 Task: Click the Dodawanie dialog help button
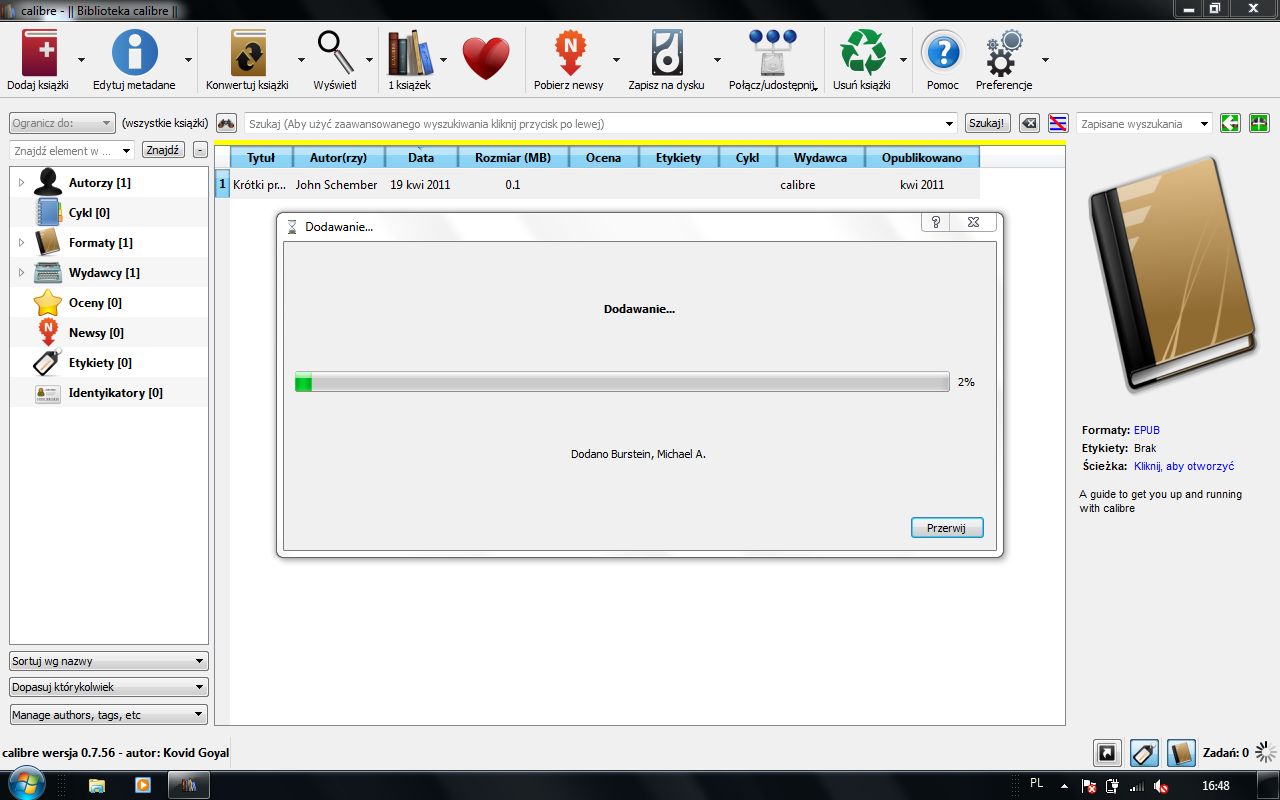coord(935,222)
